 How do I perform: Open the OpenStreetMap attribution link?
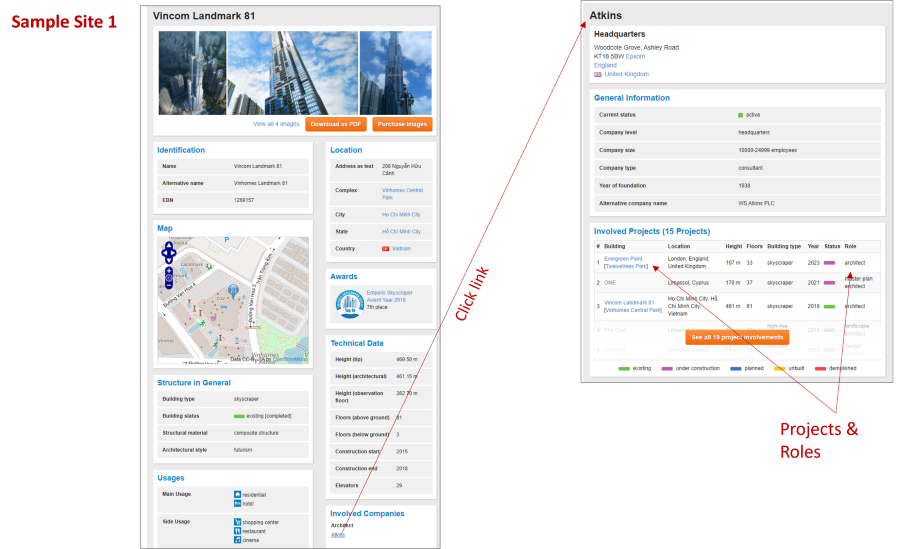coord(289,359)
